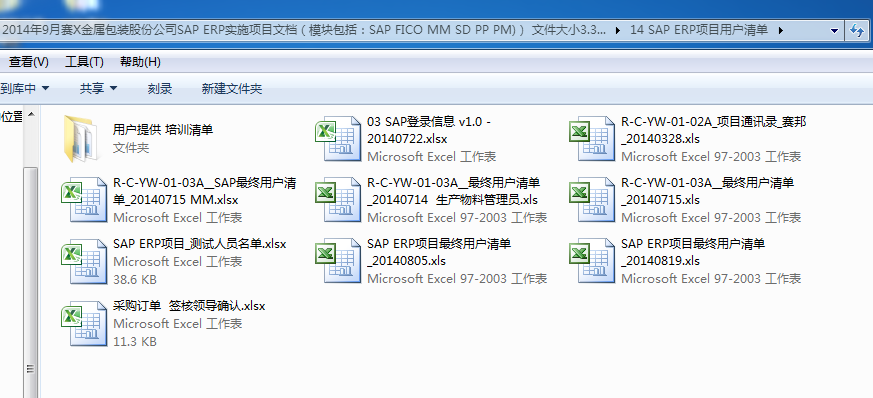
Task: Click the 38.6 KB file size text
Action: click(135, 279)
